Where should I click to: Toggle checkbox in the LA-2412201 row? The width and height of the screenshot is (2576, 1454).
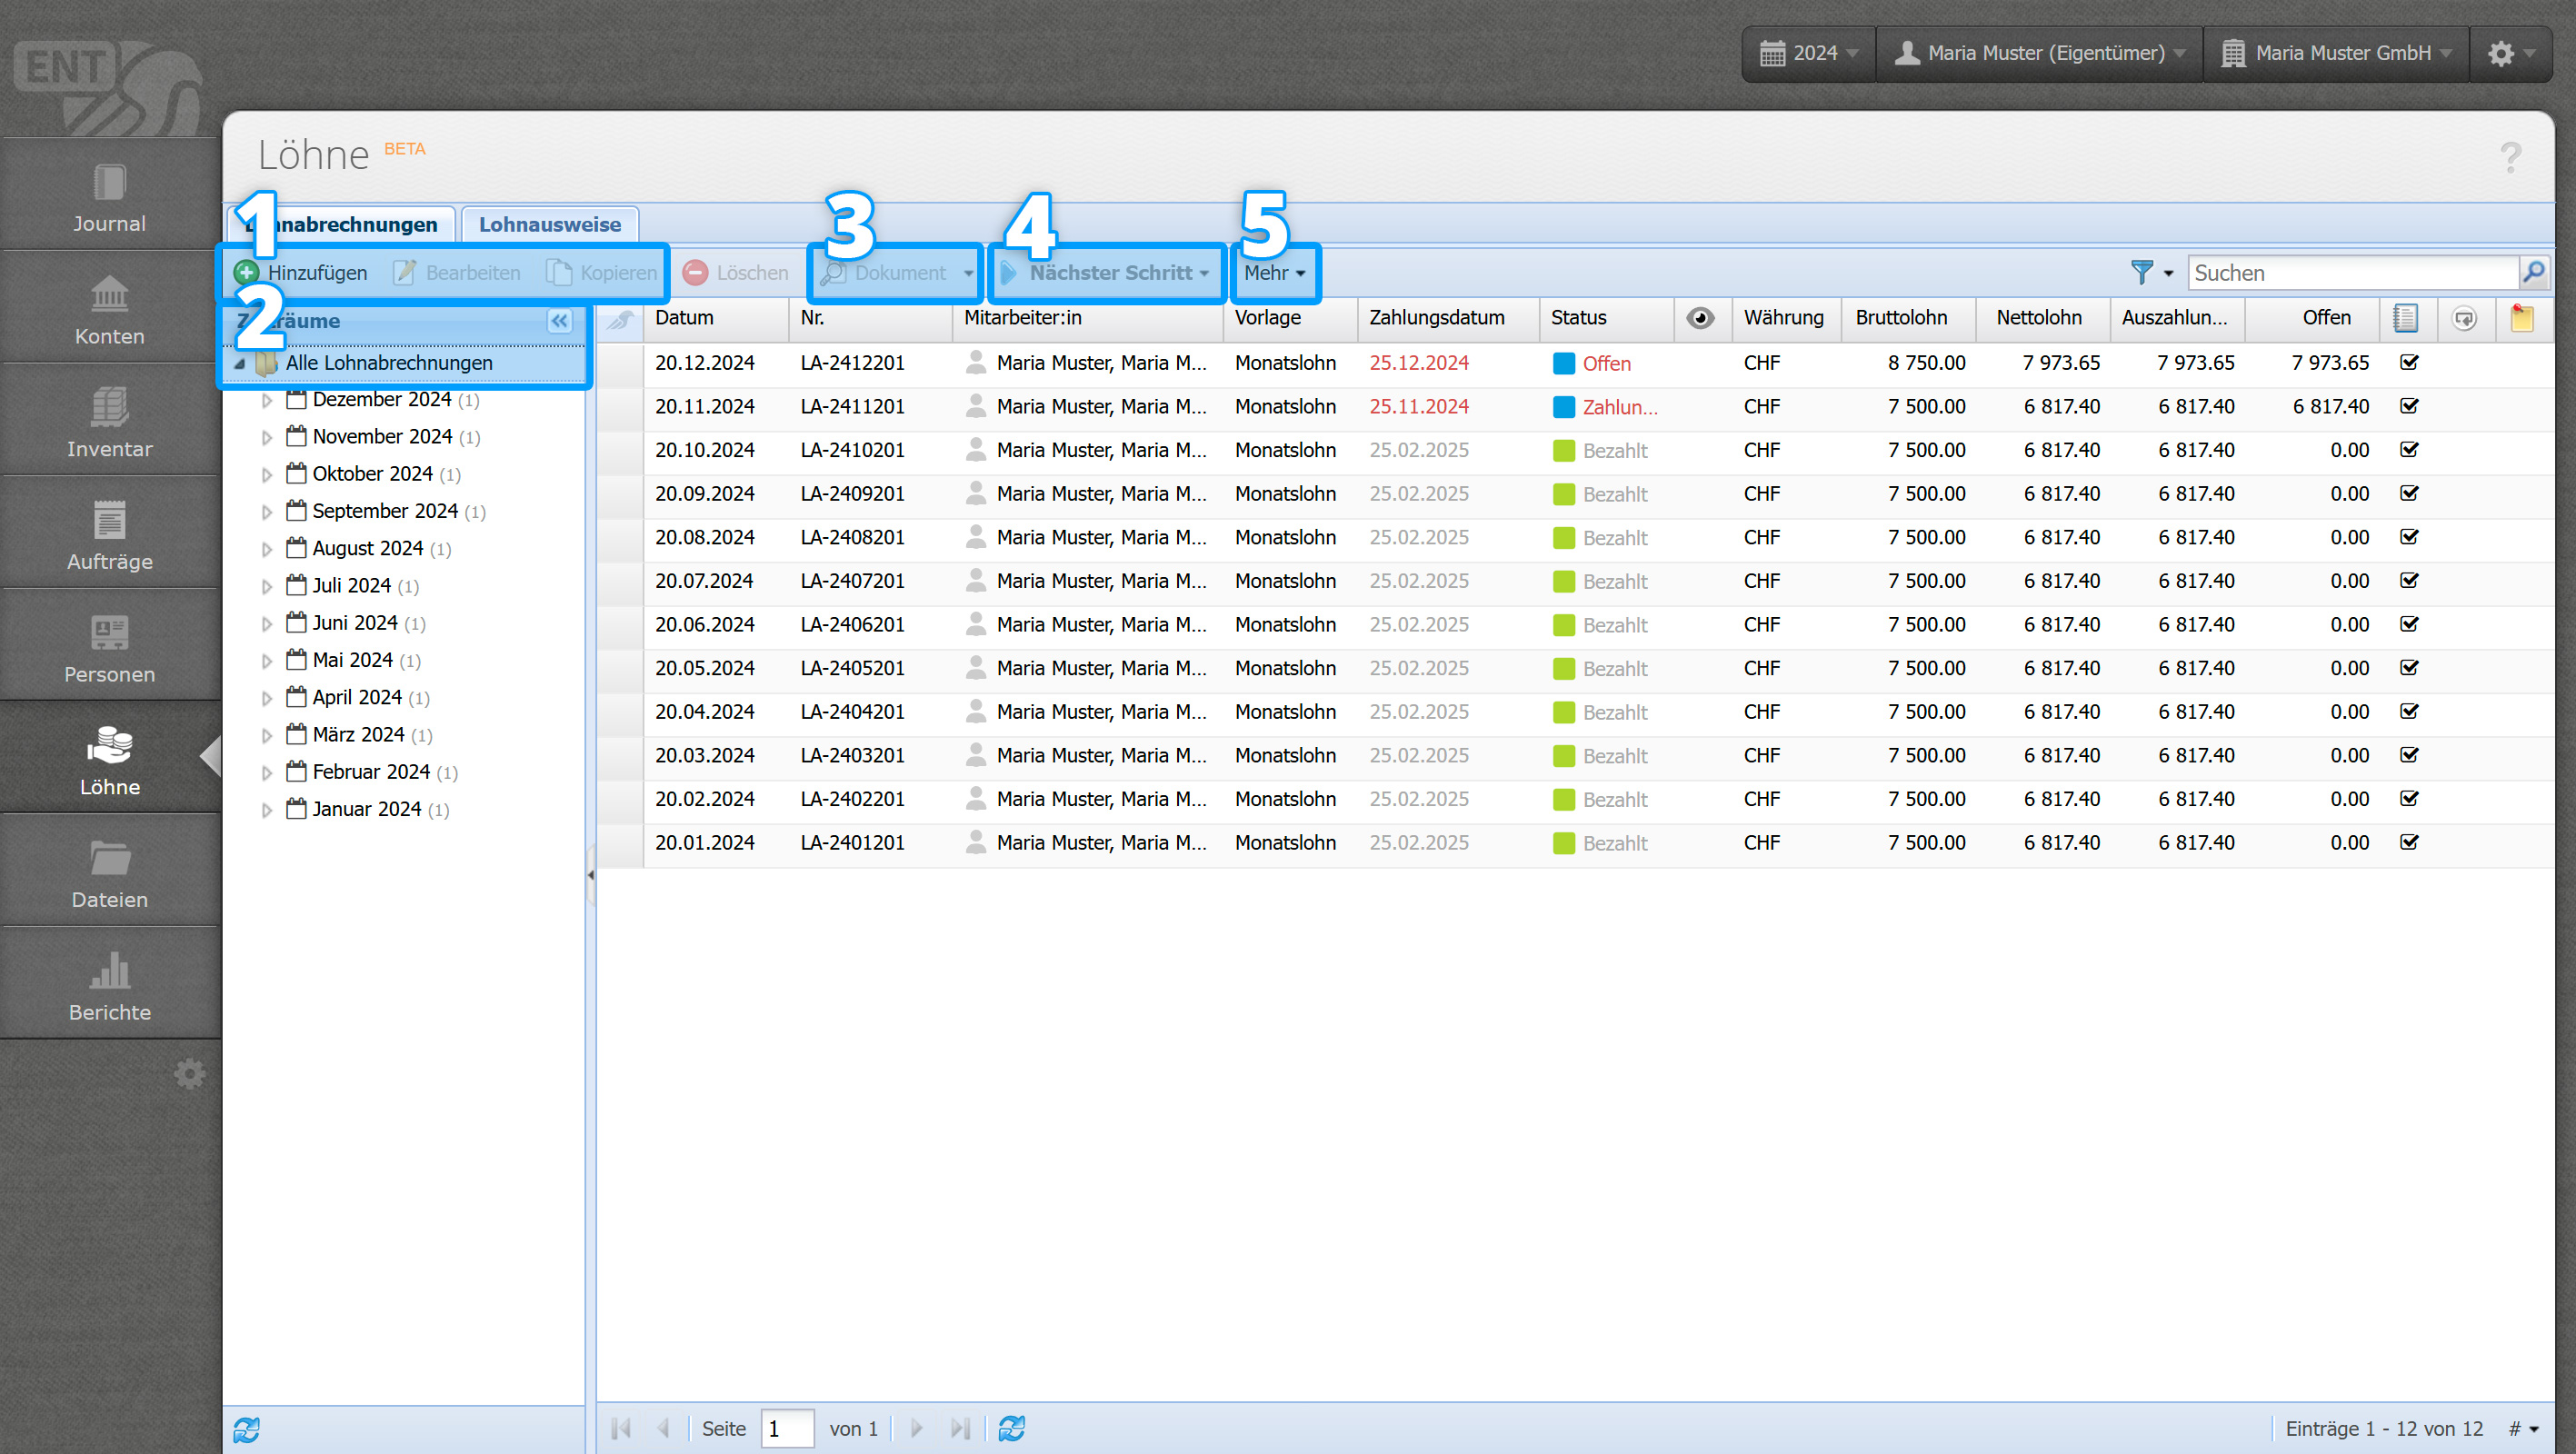pos(2409,362)
